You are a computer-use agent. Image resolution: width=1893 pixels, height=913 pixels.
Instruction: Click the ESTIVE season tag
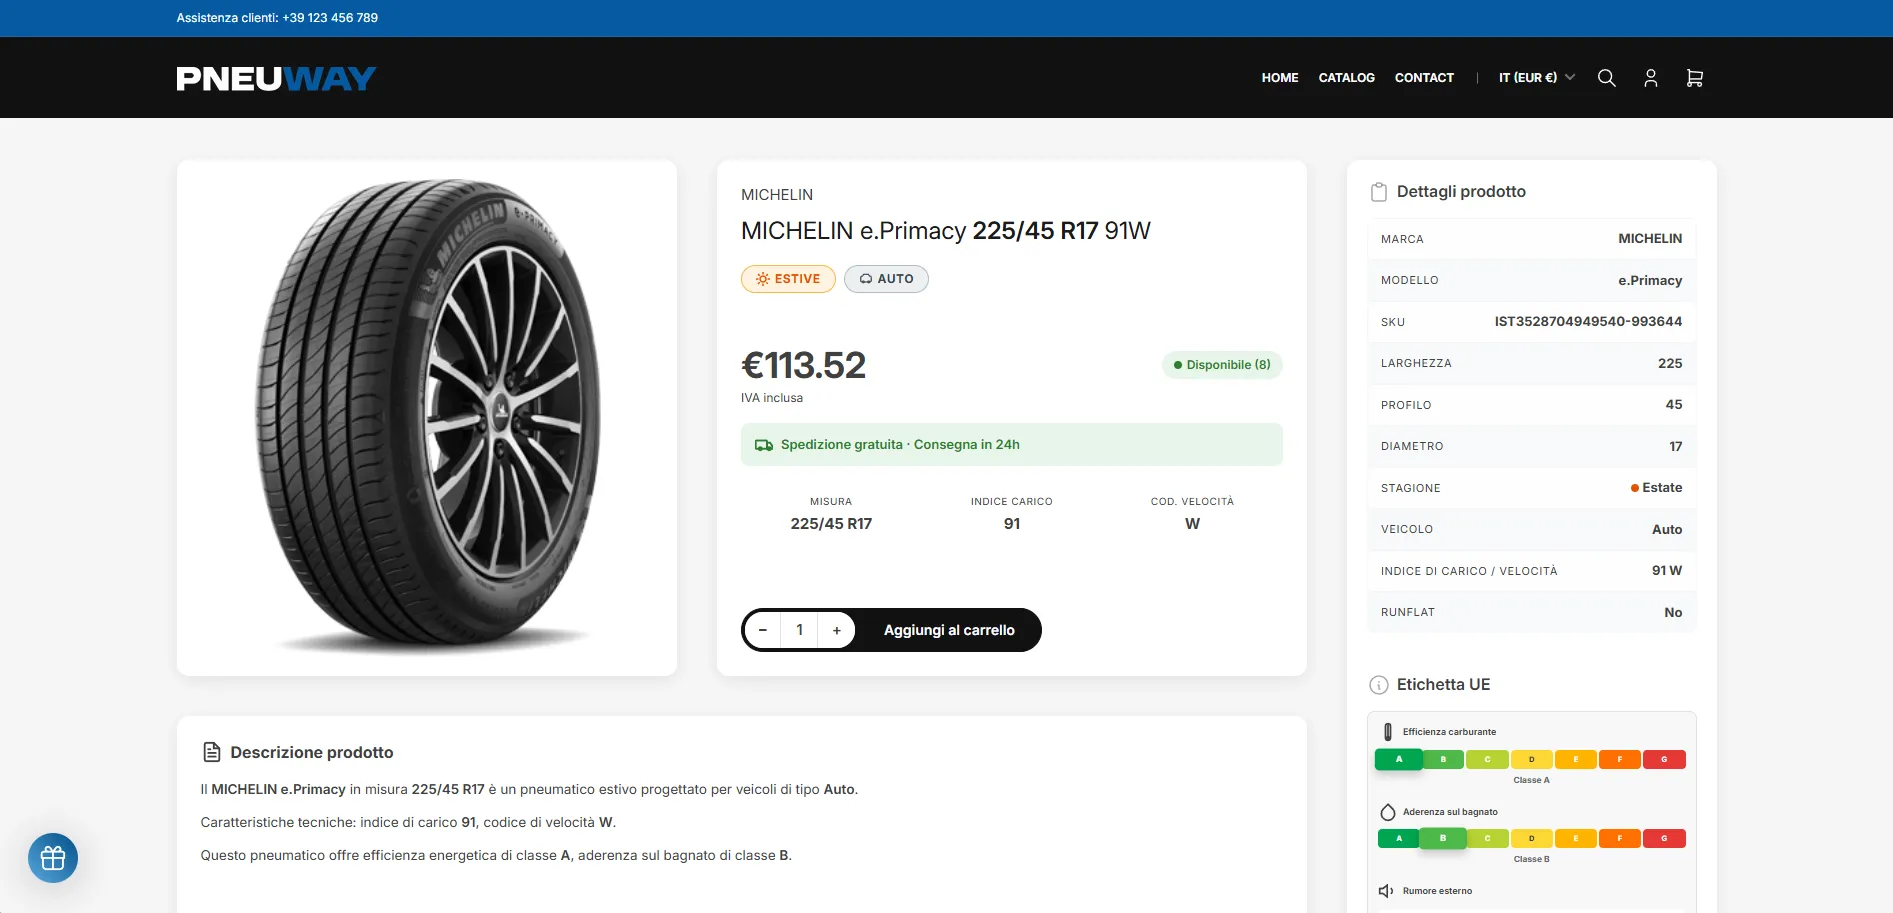point(788,279)
